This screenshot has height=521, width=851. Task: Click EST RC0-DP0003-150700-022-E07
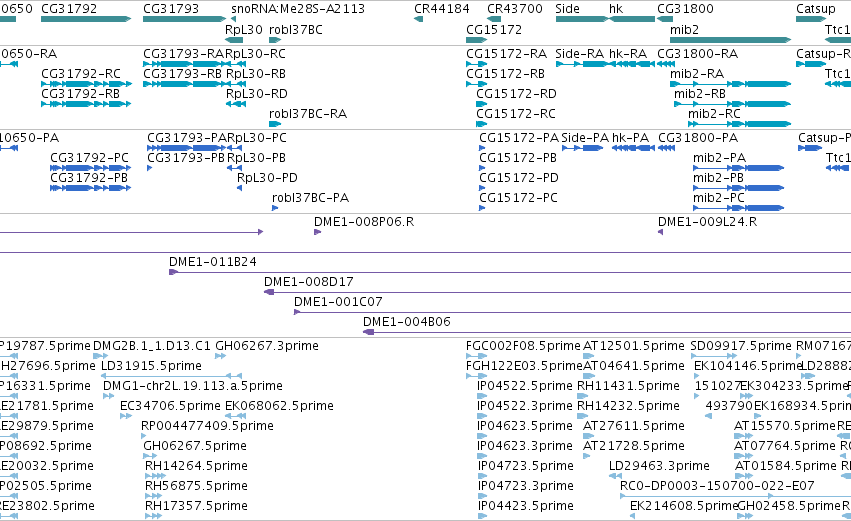[717, 487]
